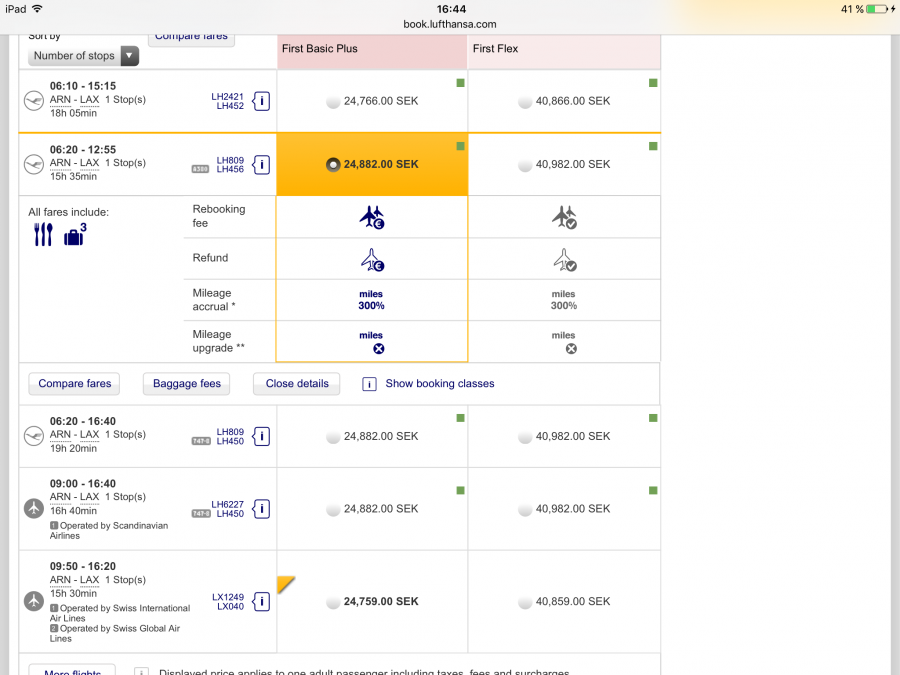Click the meals included cutlery icon
Image resolution: width=900 pixels, height=675 pixels.
[43, 234]
